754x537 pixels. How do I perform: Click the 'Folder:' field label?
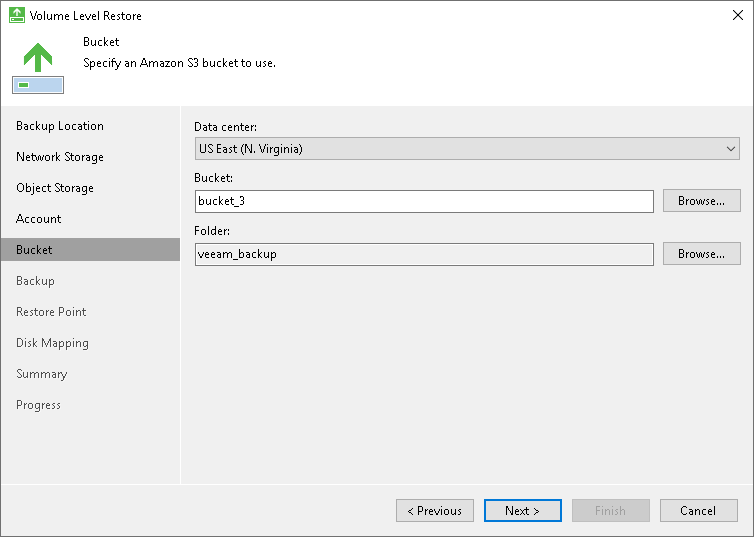pos(212,231)
